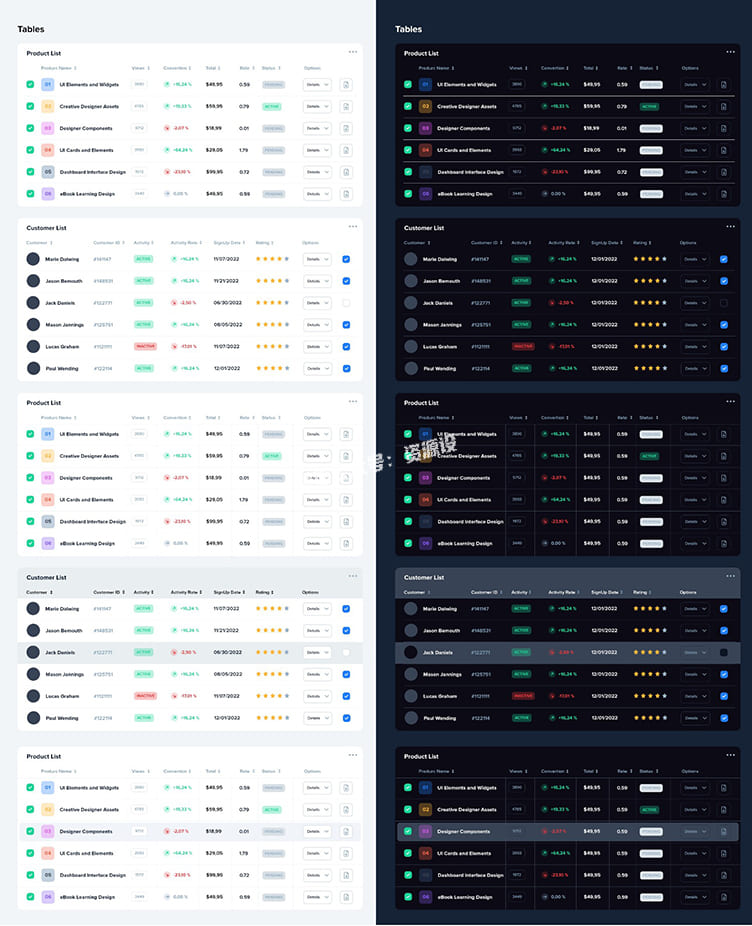Click Jason Bemouth's star rating in top light Customer List
The image size is (752, 926).
pyautogui.click(x=272, y=281)
